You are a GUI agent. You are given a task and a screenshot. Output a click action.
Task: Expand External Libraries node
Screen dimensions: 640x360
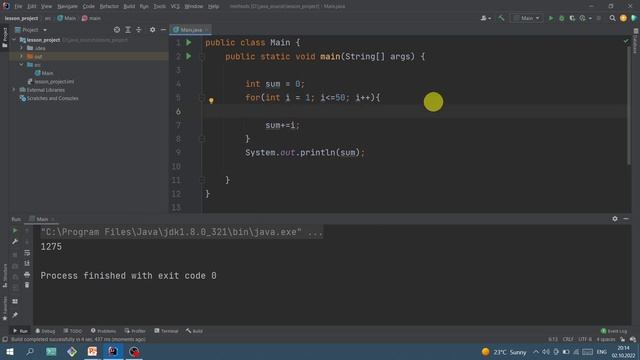(15, 90)
